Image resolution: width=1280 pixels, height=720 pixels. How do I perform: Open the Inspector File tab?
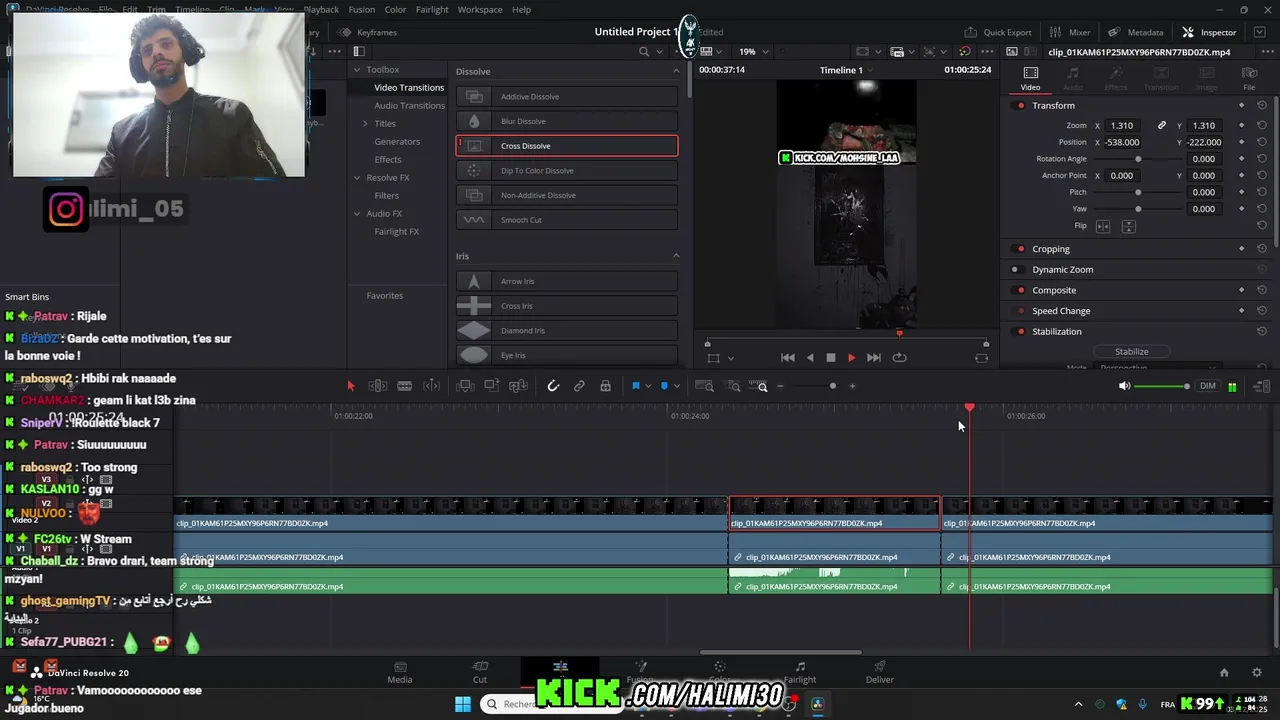1249,78
